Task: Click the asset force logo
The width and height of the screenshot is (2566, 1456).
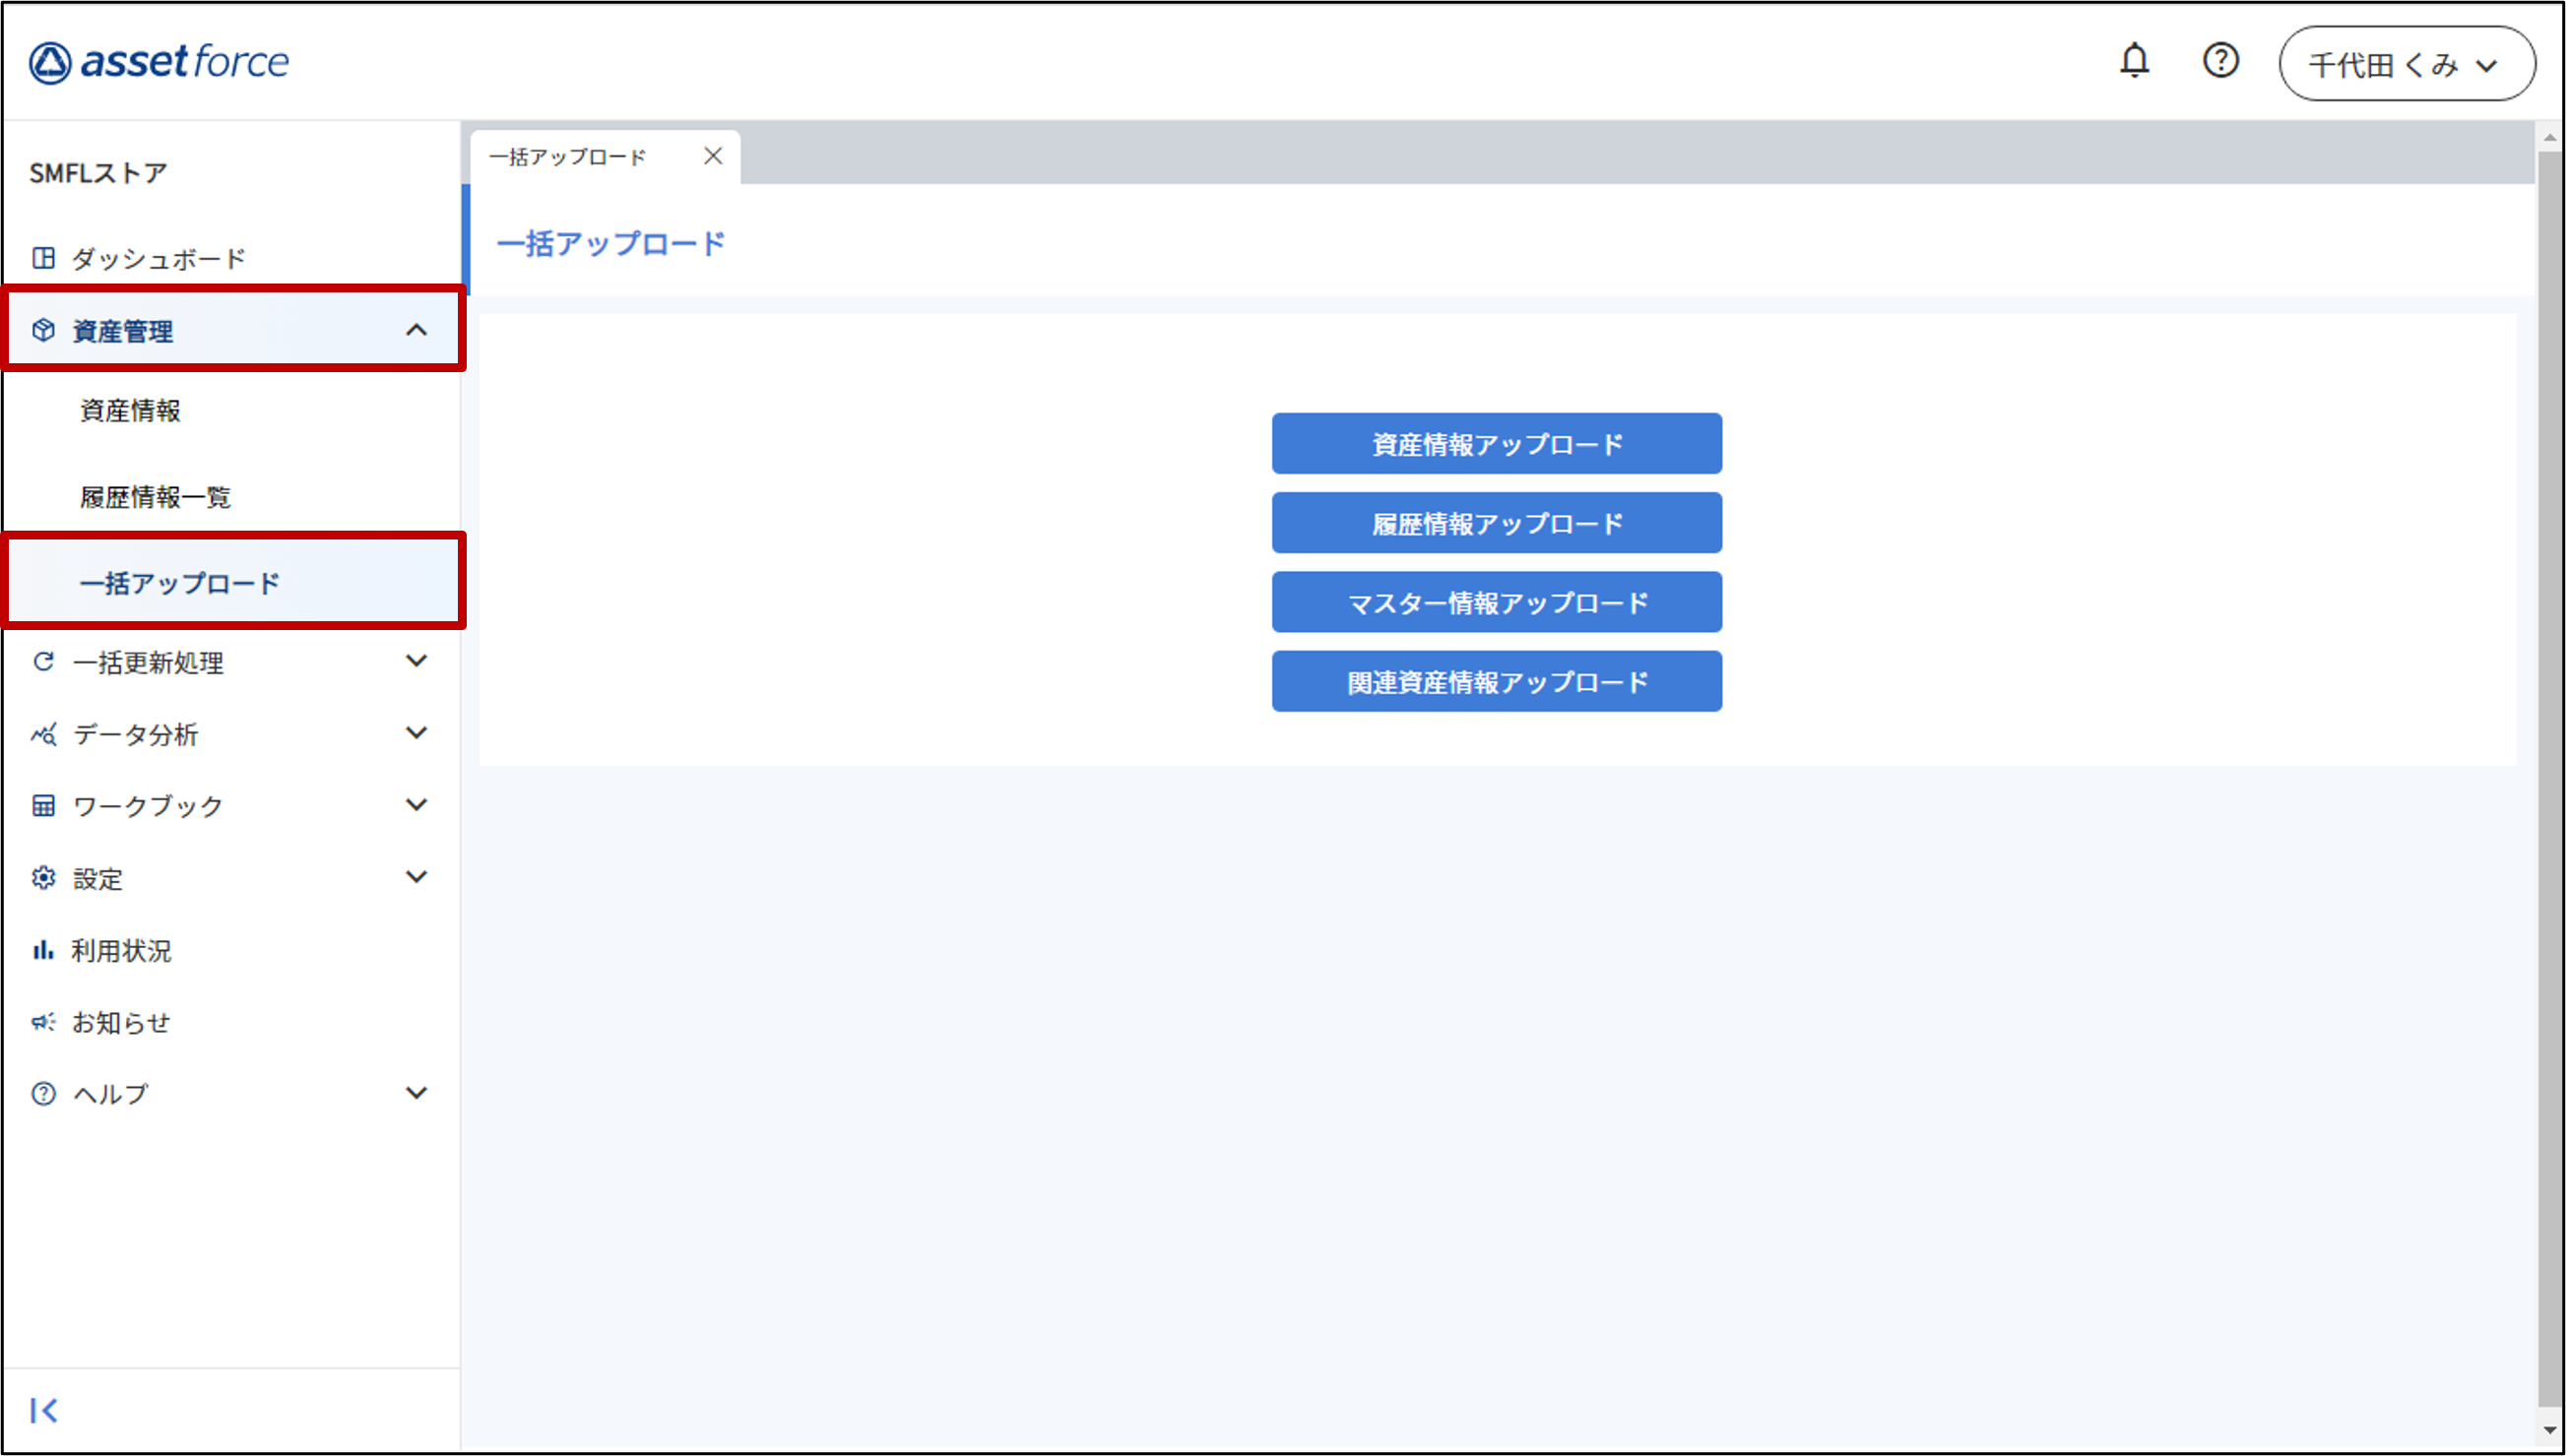Action: pyautogui.click(x=159, y=62)
